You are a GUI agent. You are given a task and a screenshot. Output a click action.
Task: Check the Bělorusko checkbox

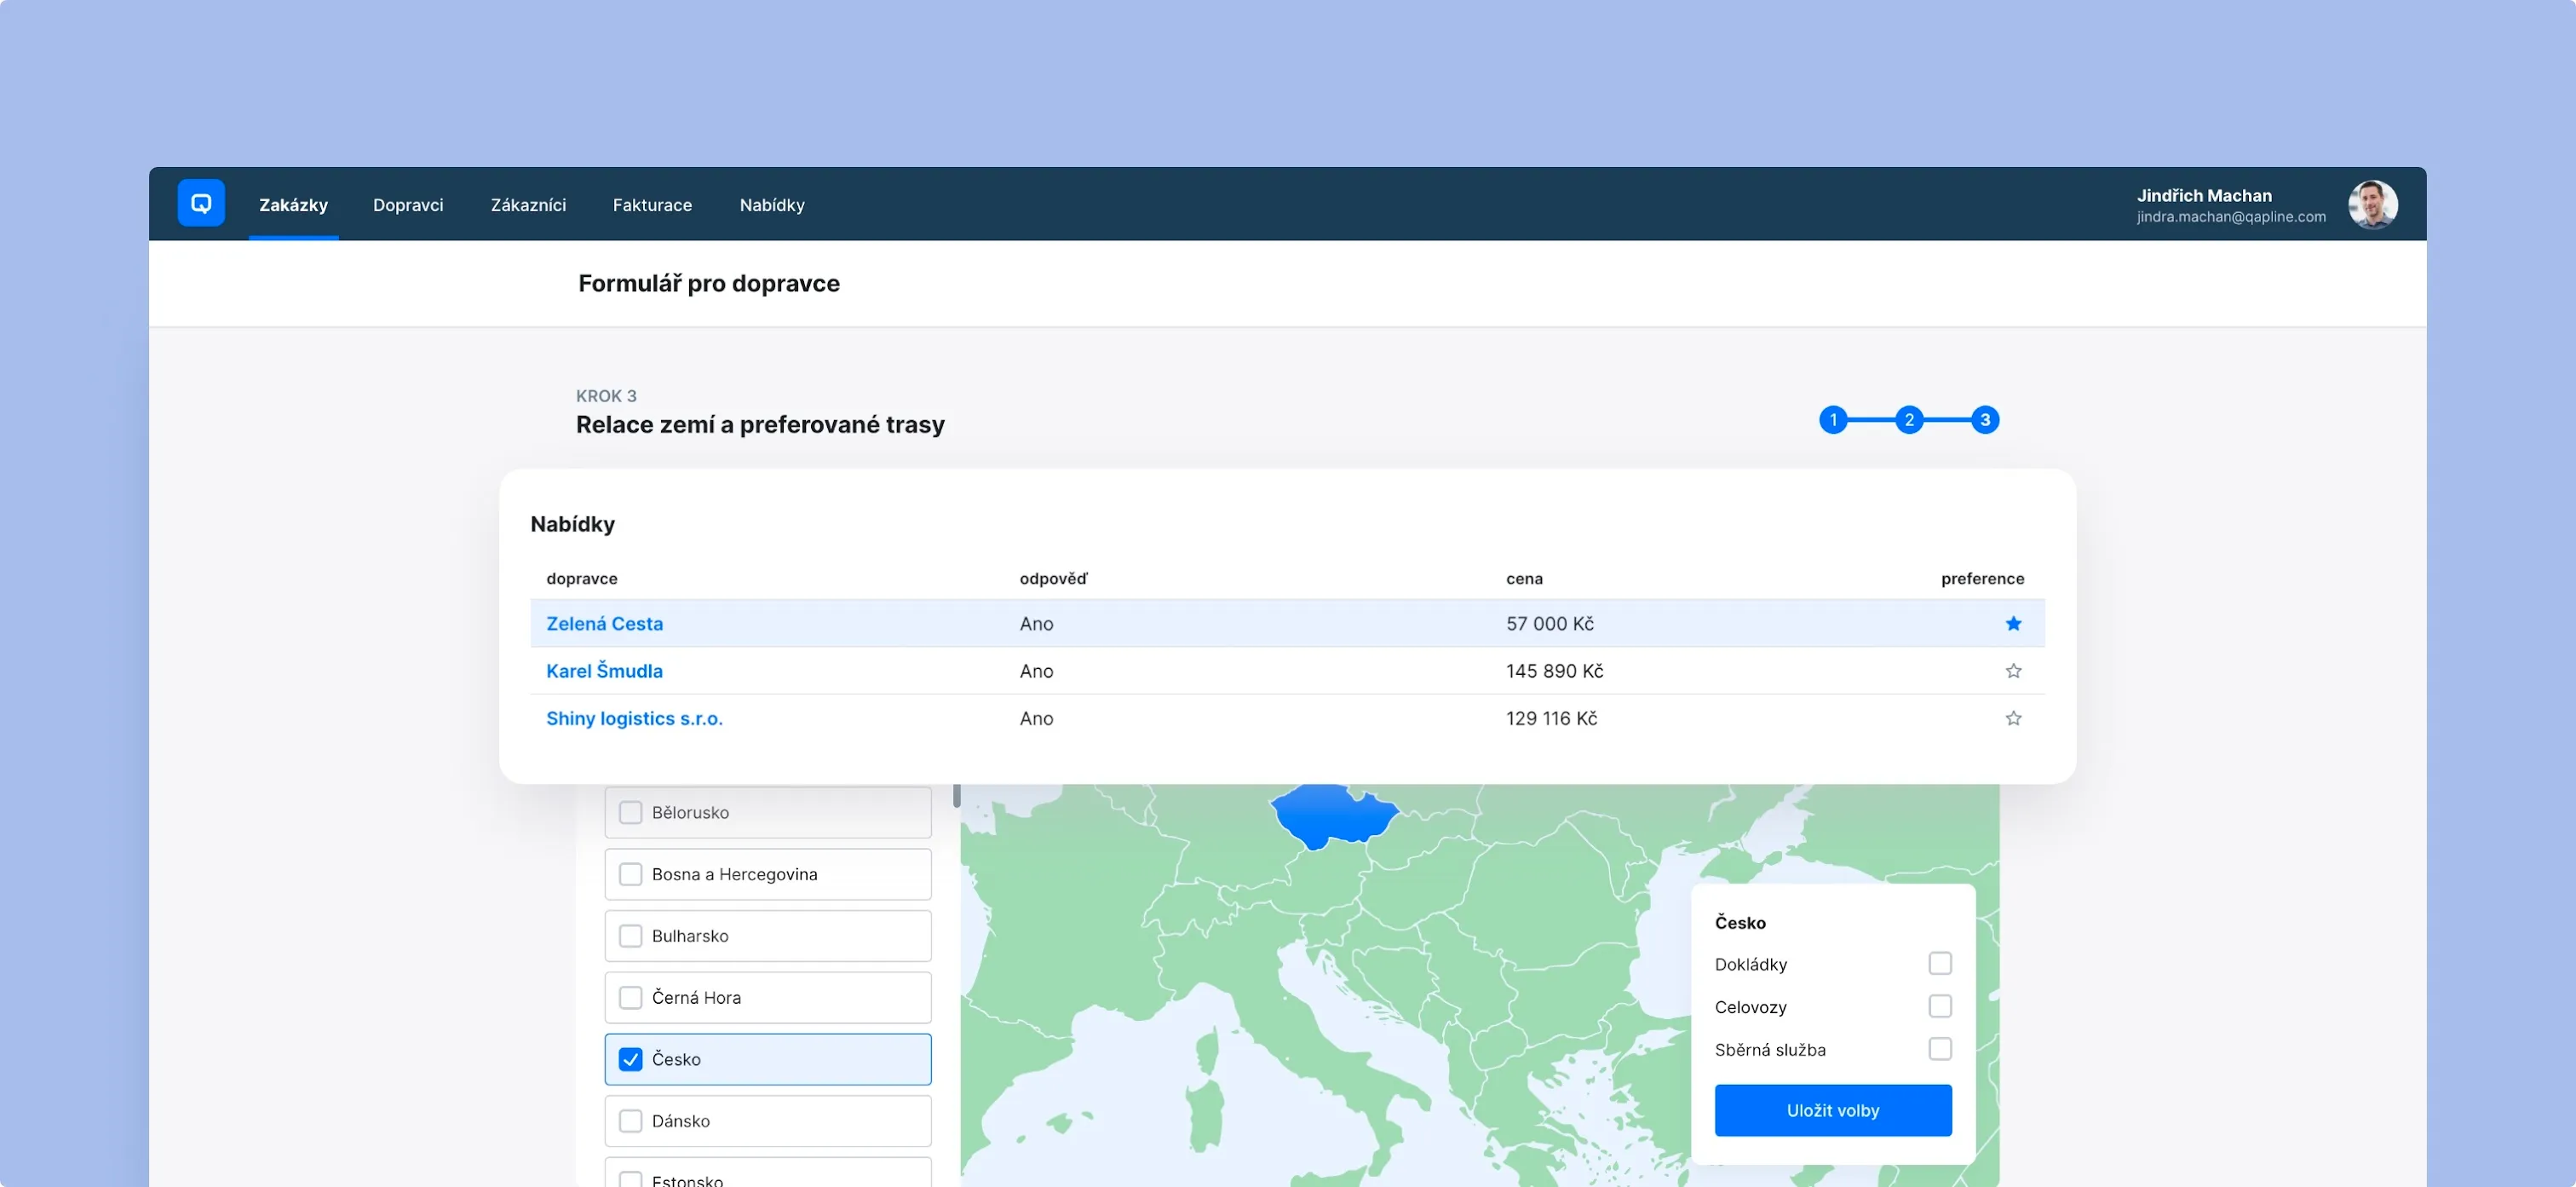(x=630, y=812)
